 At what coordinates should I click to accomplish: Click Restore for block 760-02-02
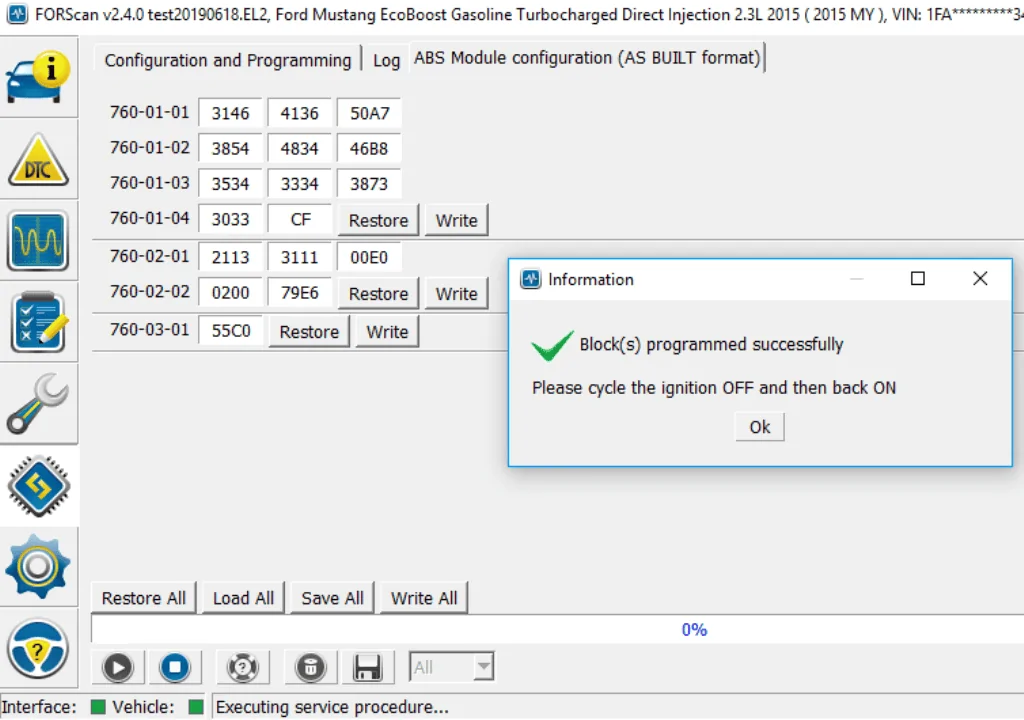(x=378, y=293)
